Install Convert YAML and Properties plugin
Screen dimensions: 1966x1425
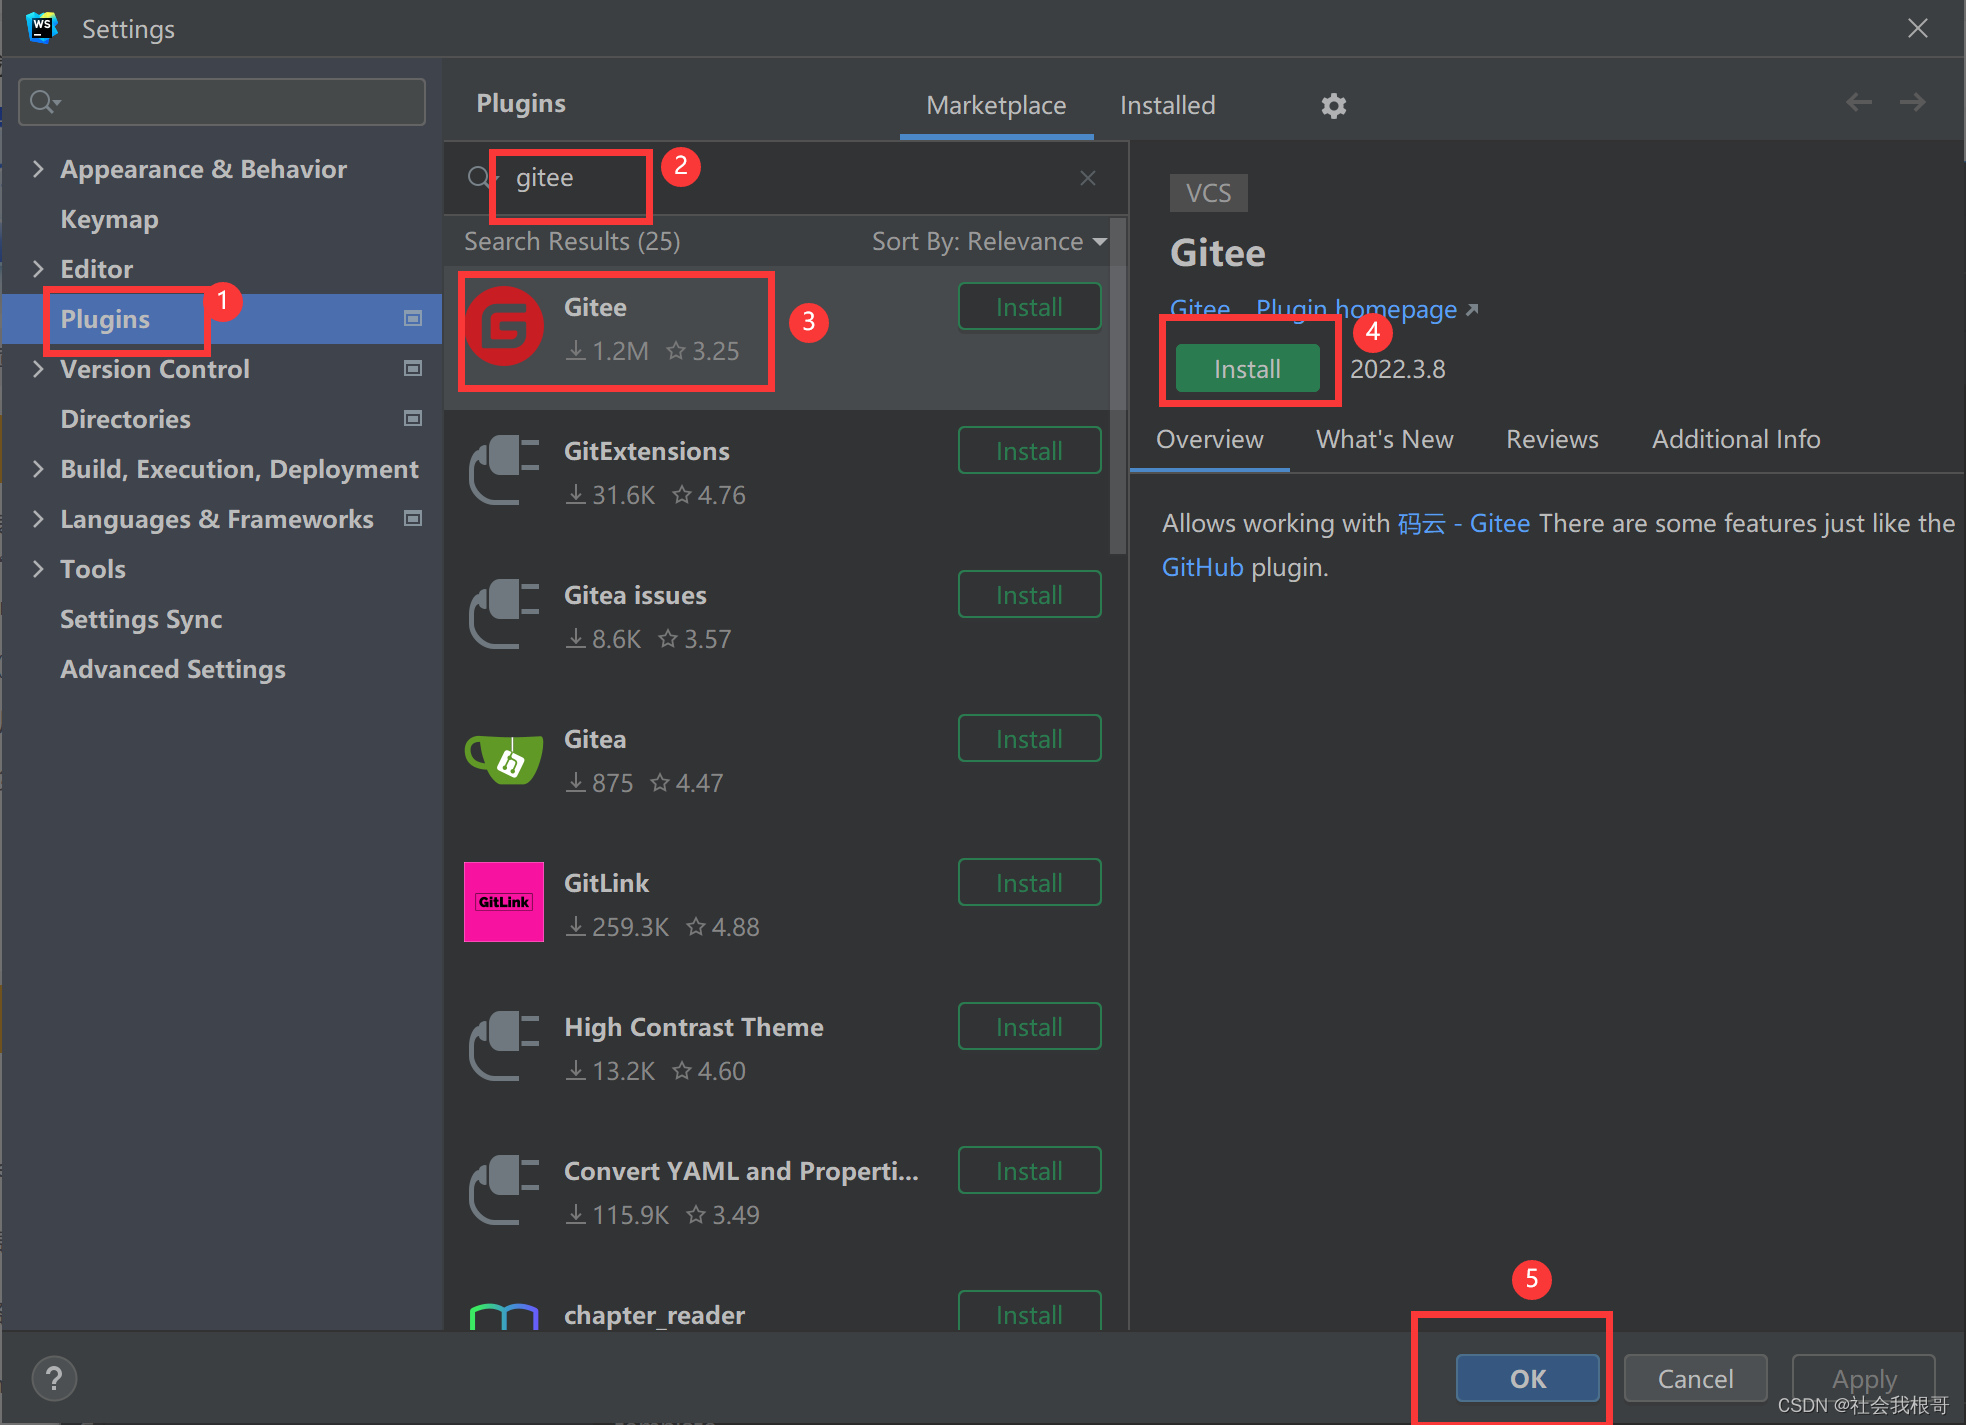click(1029, 1171)
